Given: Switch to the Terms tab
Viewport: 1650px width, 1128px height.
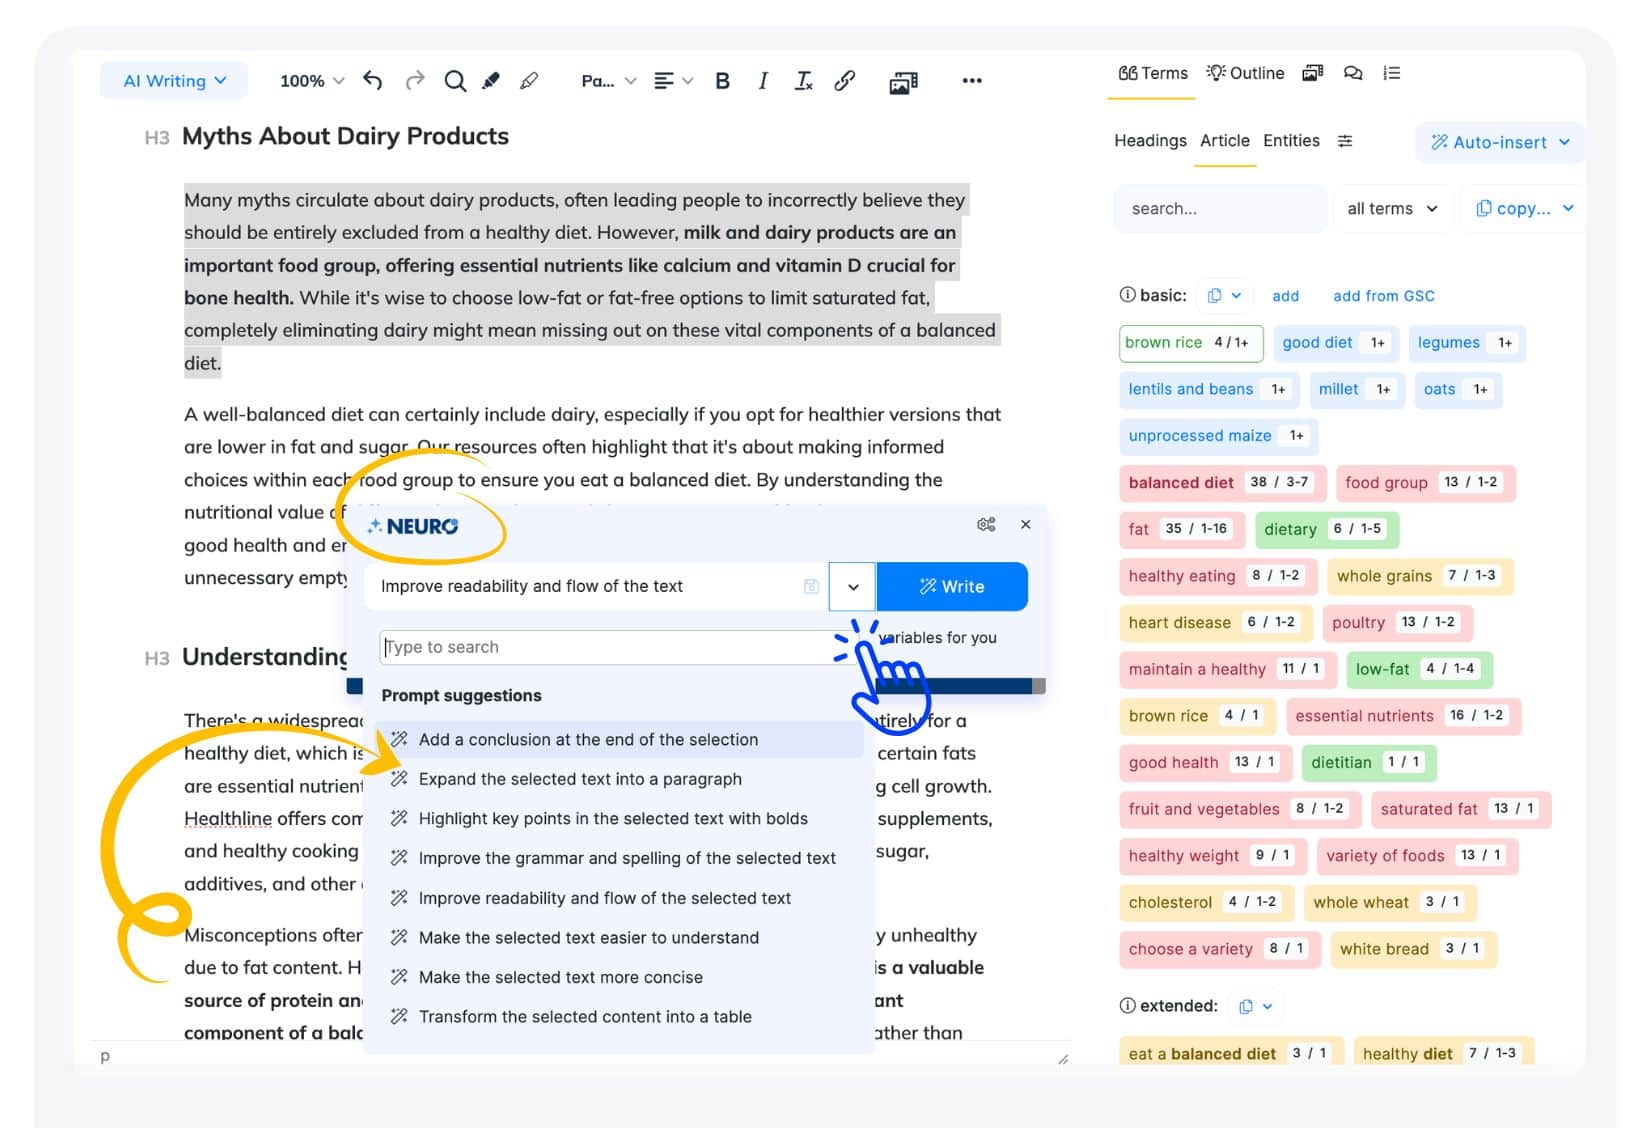Looking at the screenshot, I should [x=1152, y=73].
